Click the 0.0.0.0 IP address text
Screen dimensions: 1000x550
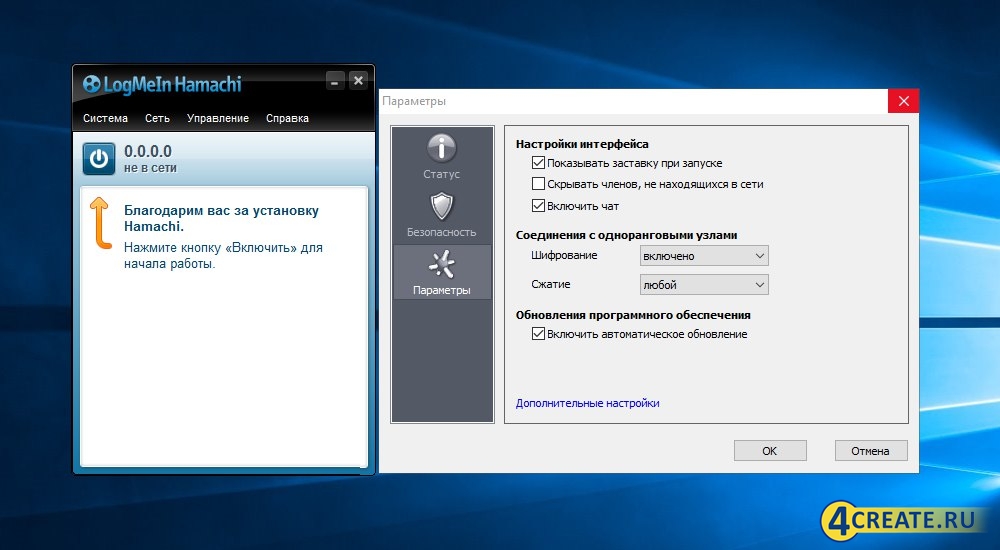click(148, 151)
